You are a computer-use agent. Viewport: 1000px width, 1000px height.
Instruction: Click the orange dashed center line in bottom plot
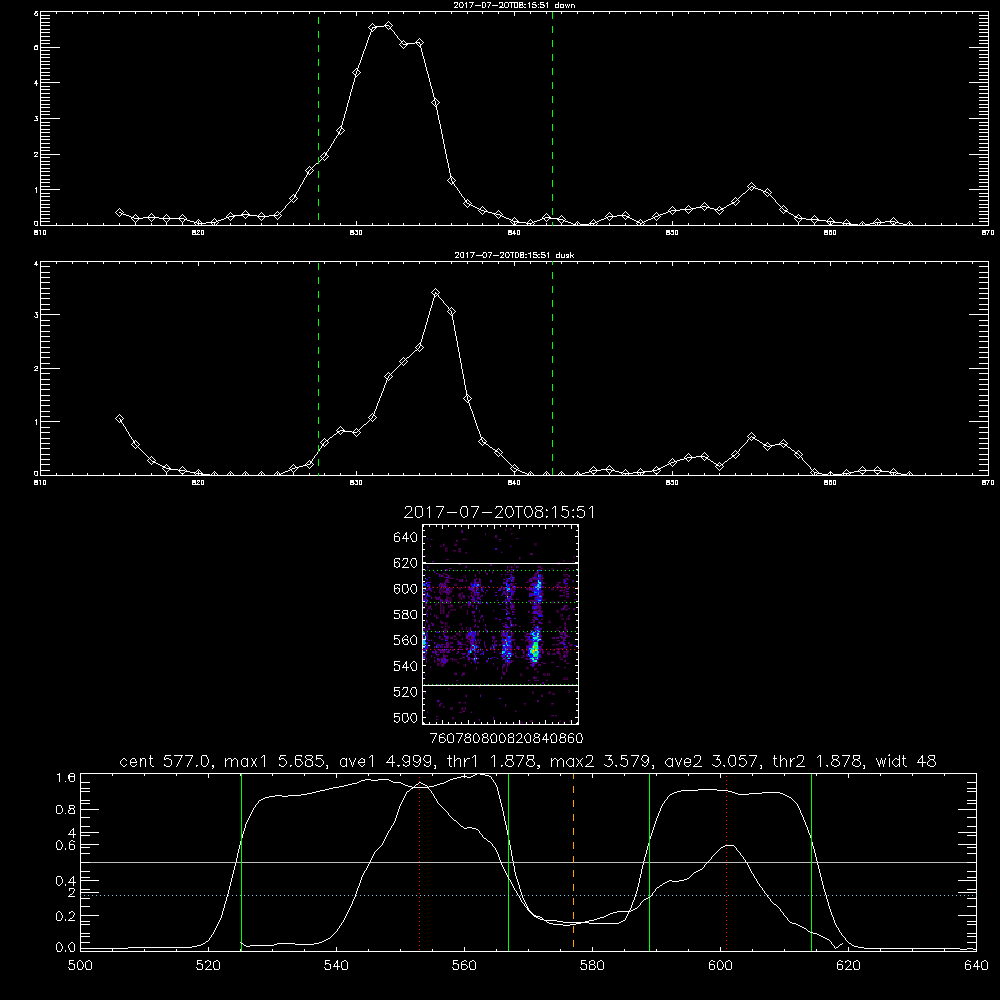point(573,861)
